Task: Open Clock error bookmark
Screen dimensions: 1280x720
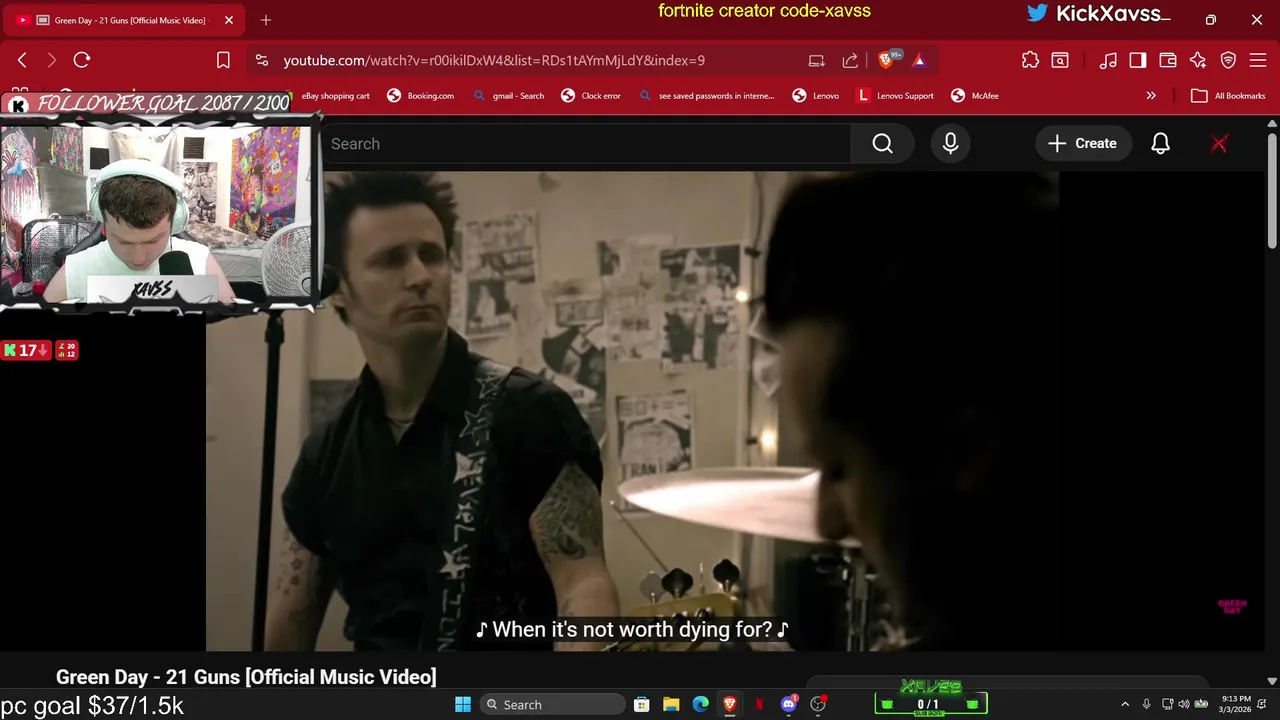Action: pos(591,96)
